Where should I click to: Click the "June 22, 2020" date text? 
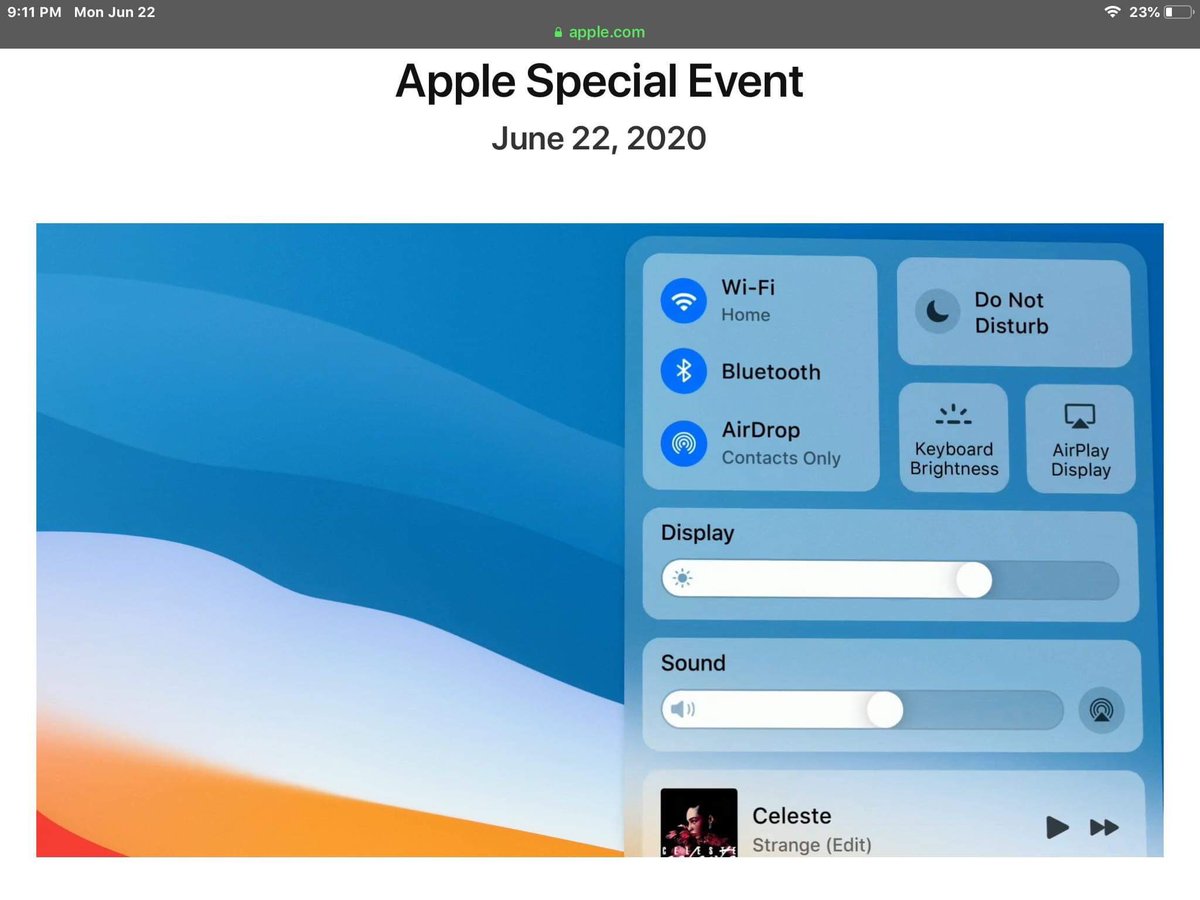[599, 138]
